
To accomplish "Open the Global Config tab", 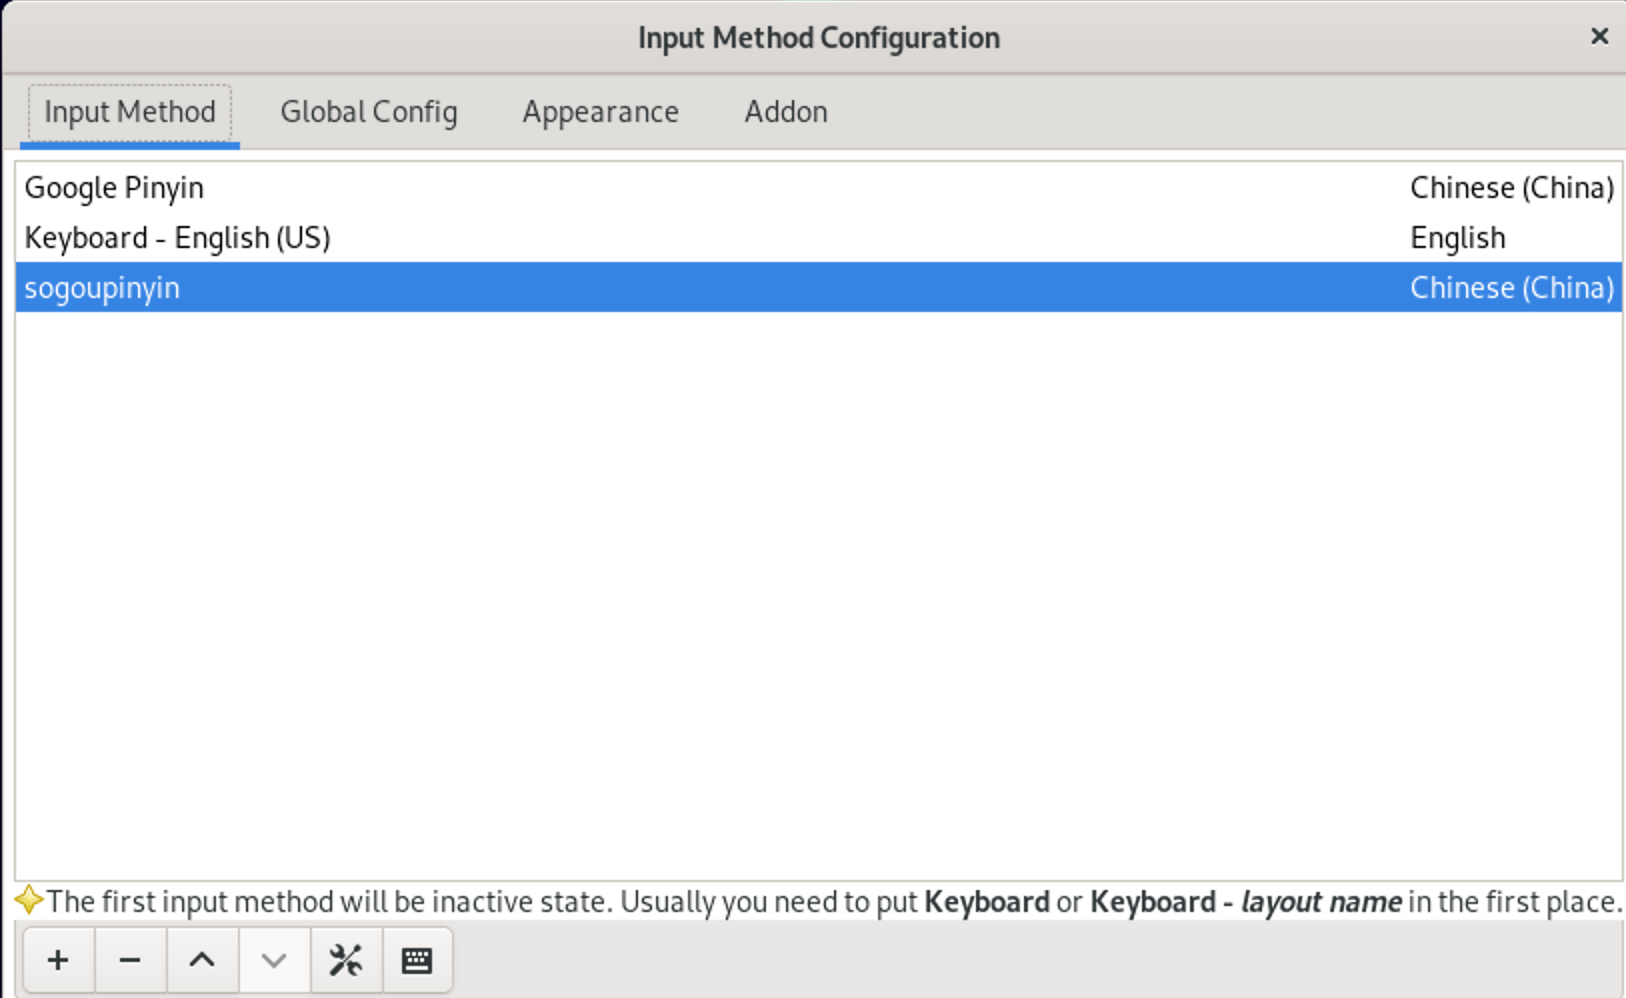I will 369,112.
